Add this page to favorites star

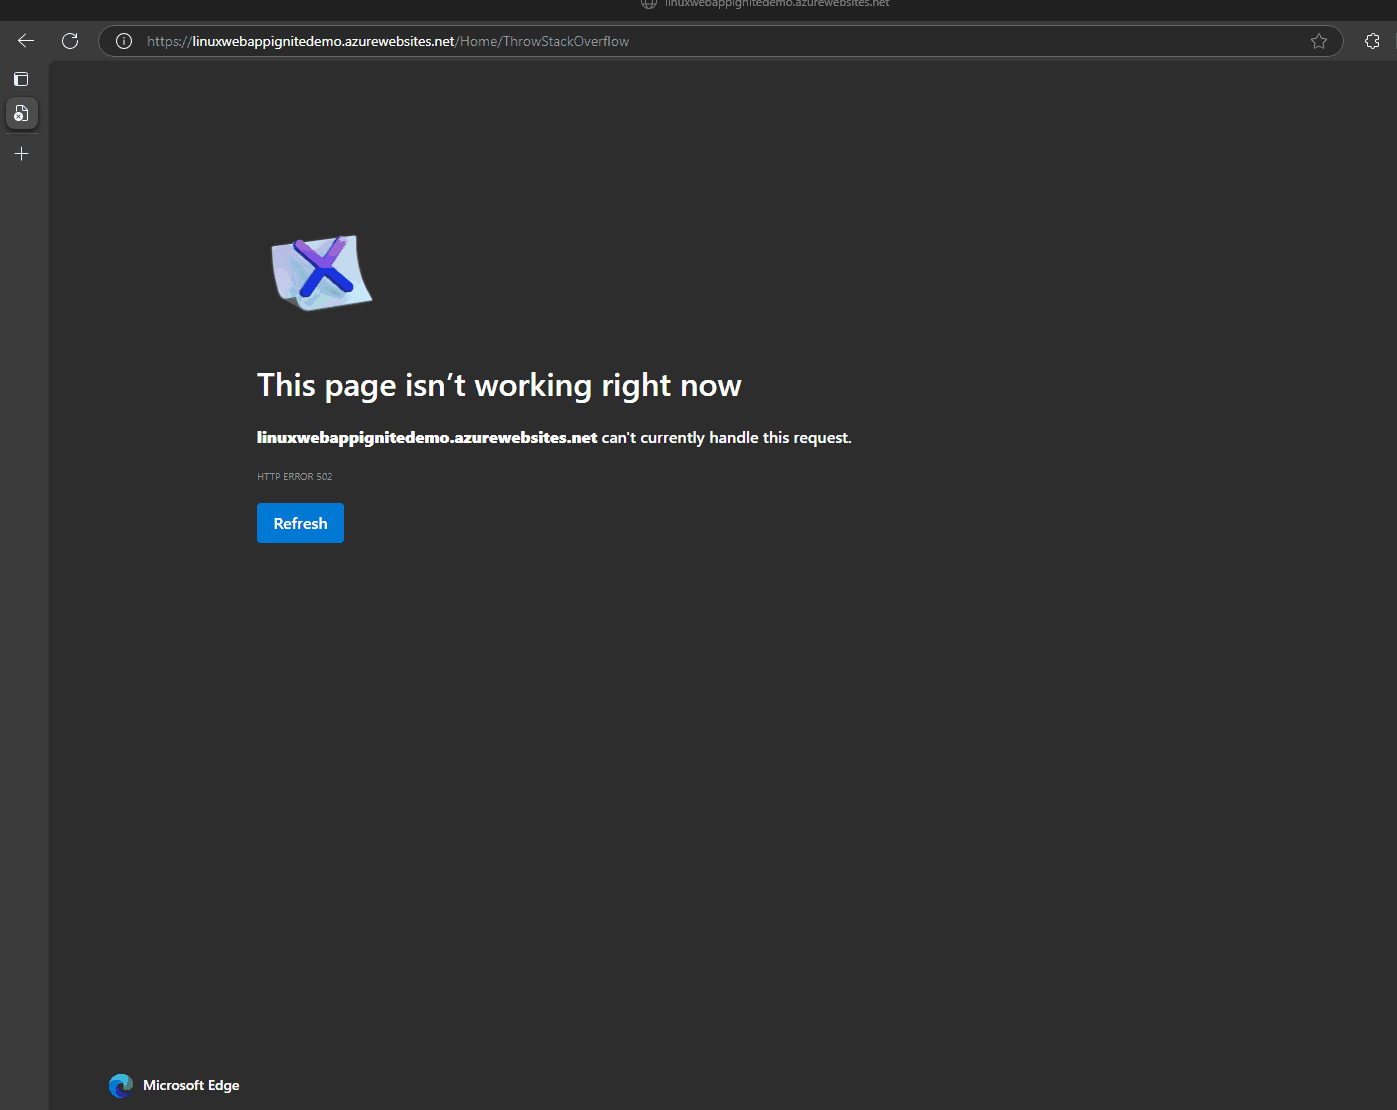[1319, 41]
